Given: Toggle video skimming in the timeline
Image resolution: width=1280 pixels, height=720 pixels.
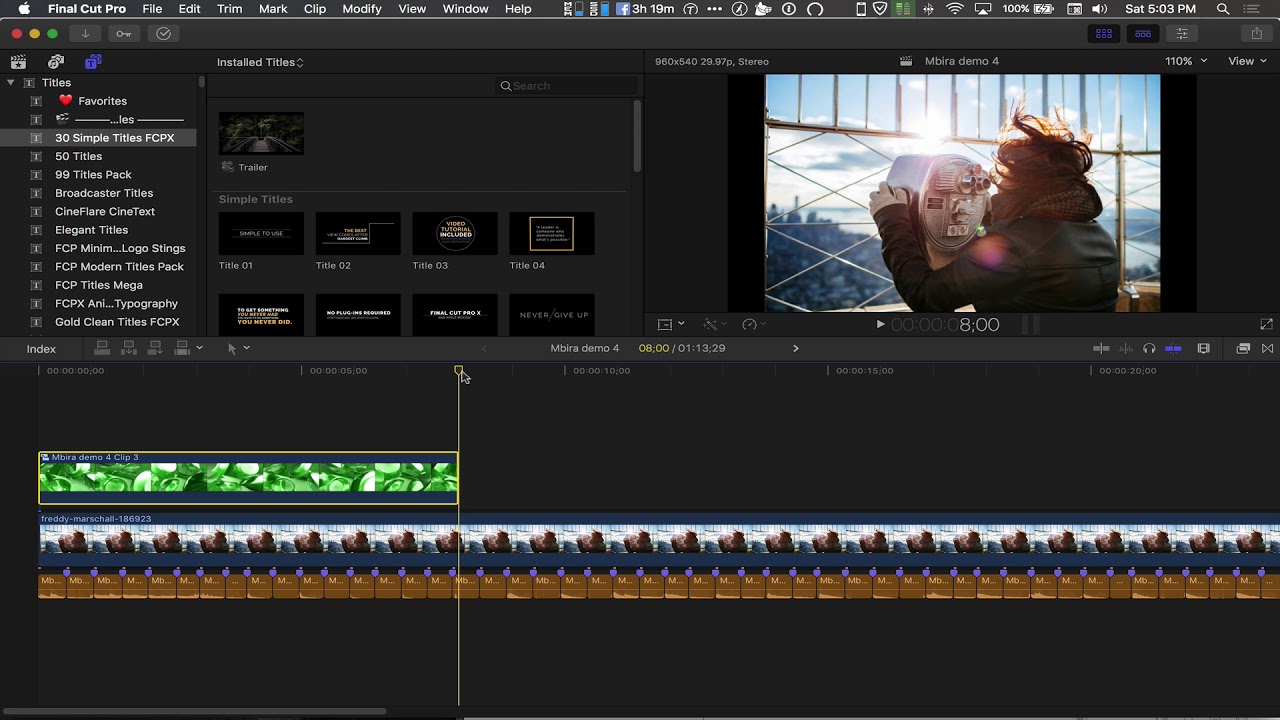Looking at the screenshot, I should pyautogui.click(x=1101, y=348).
